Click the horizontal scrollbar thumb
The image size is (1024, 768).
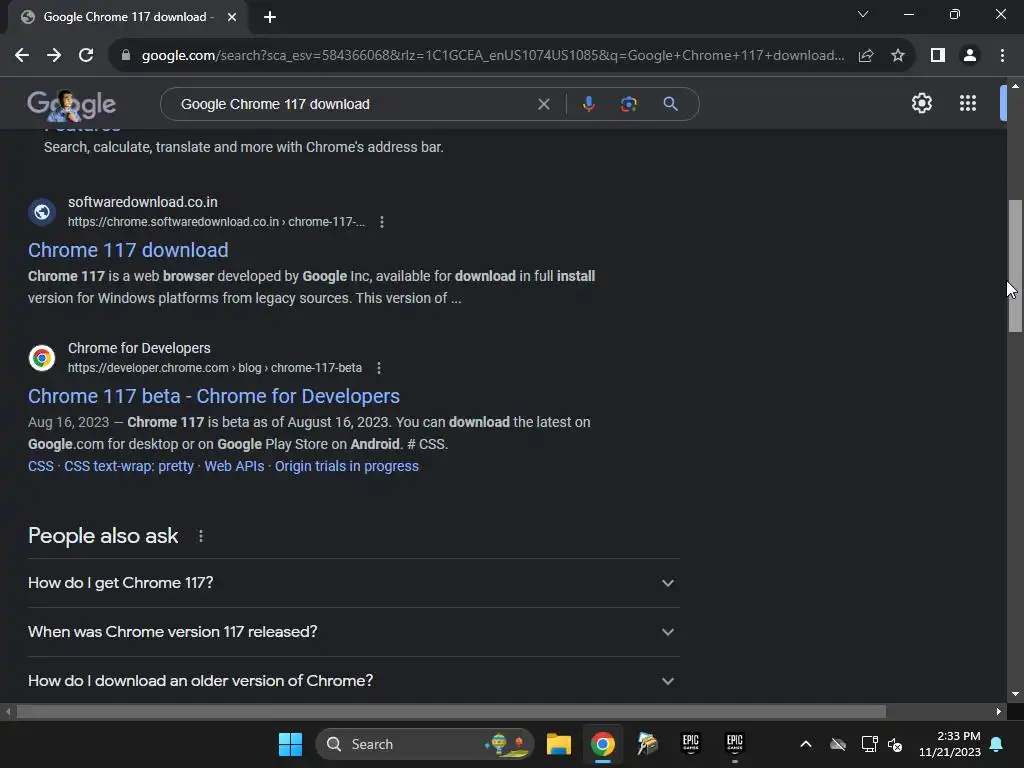(451, 711)
